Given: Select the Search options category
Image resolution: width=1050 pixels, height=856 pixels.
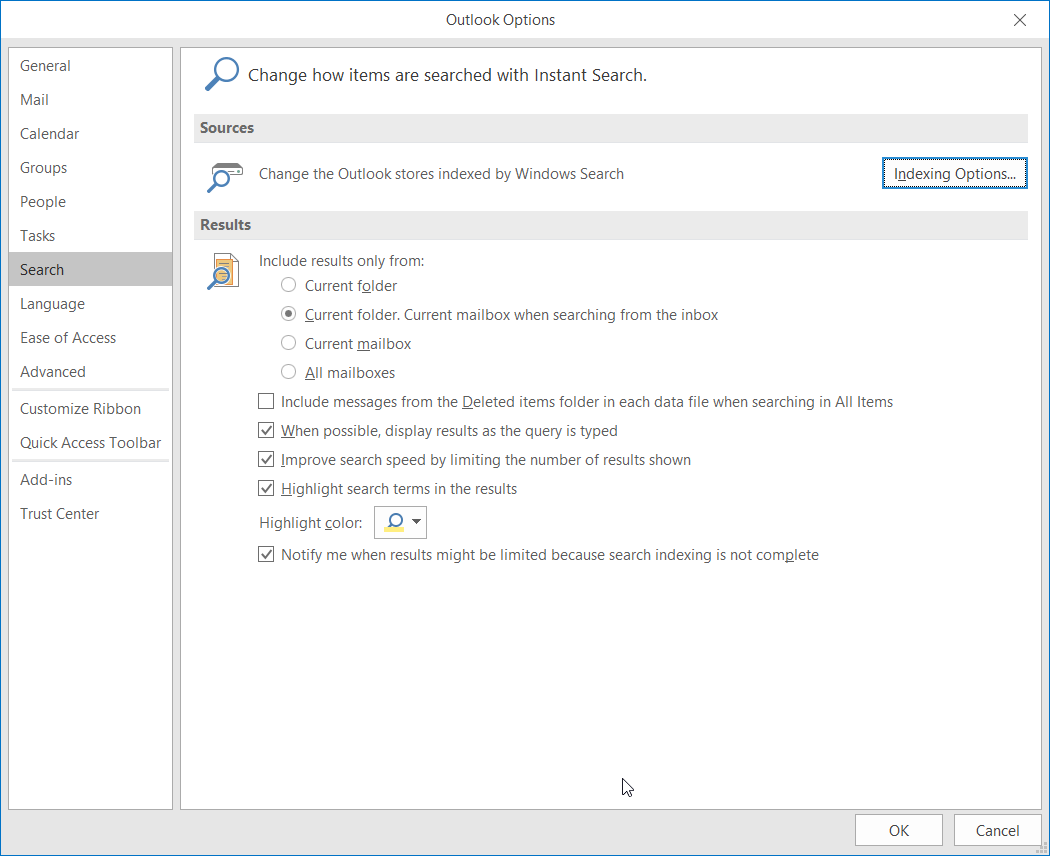Looking at the screenshot, I should 90,269.
